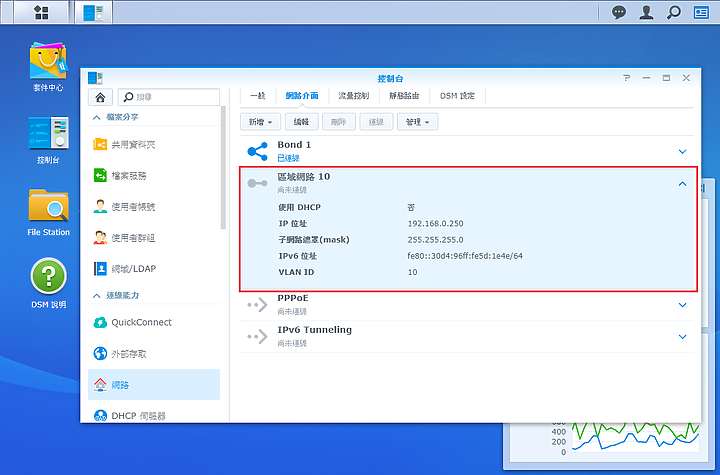Image resolution: width=720 pixels, height=475 pixels.
Task: Click the traffic graph in background widget
Action: click(636, 439)
